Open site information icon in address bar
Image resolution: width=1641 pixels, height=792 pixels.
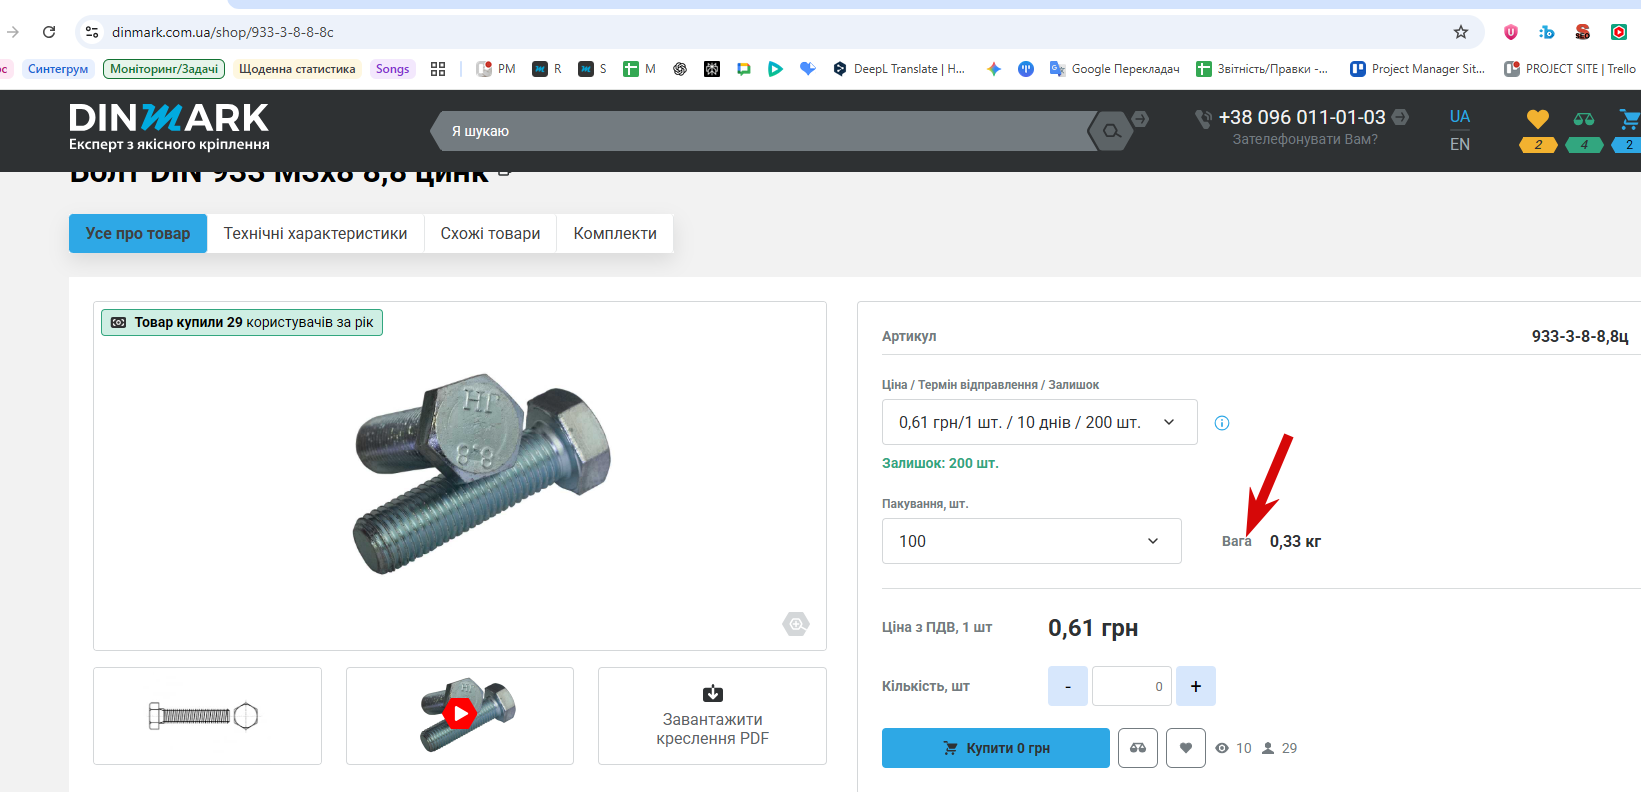coord(92,32)
